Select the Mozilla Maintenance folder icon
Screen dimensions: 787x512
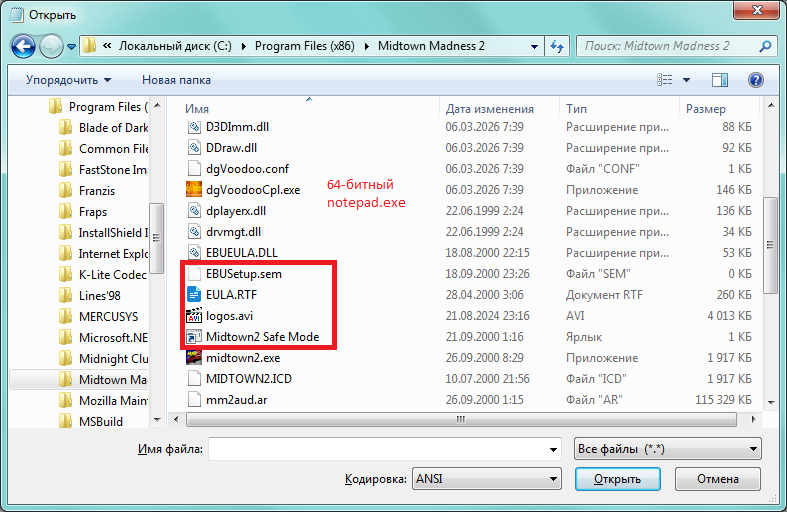[65, 401]
